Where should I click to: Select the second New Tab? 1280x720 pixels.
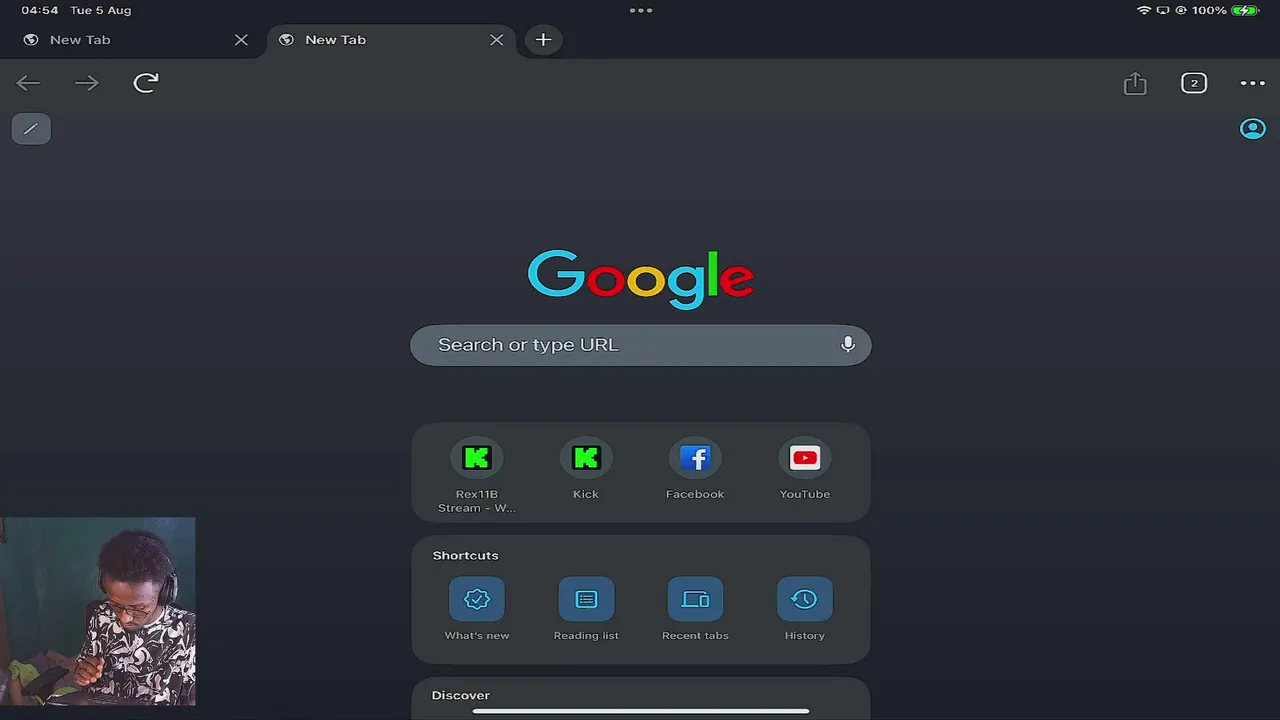[x=391, y=40]
